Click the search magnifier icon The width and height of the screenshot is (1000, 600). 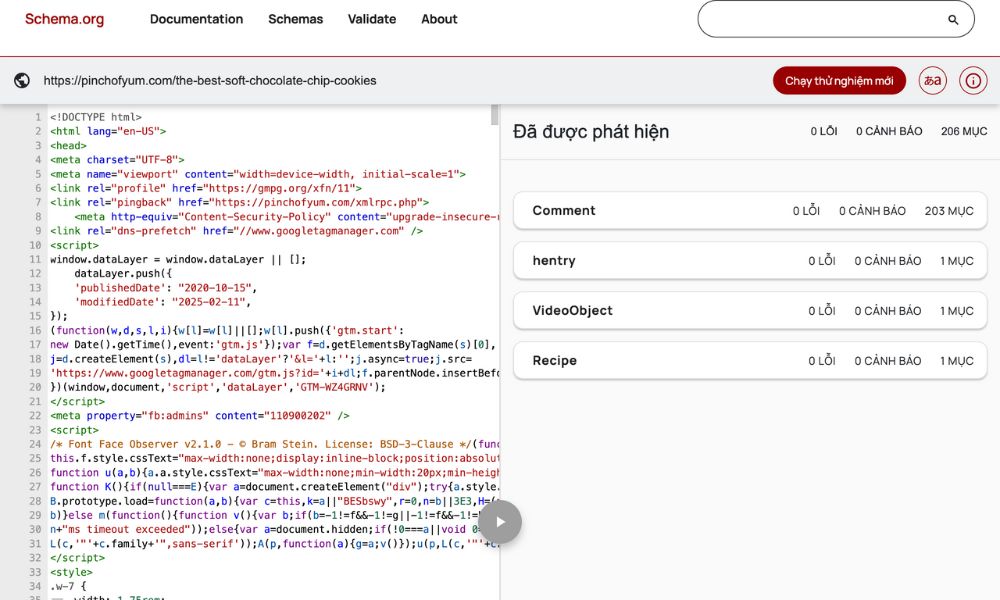[953, 19]
